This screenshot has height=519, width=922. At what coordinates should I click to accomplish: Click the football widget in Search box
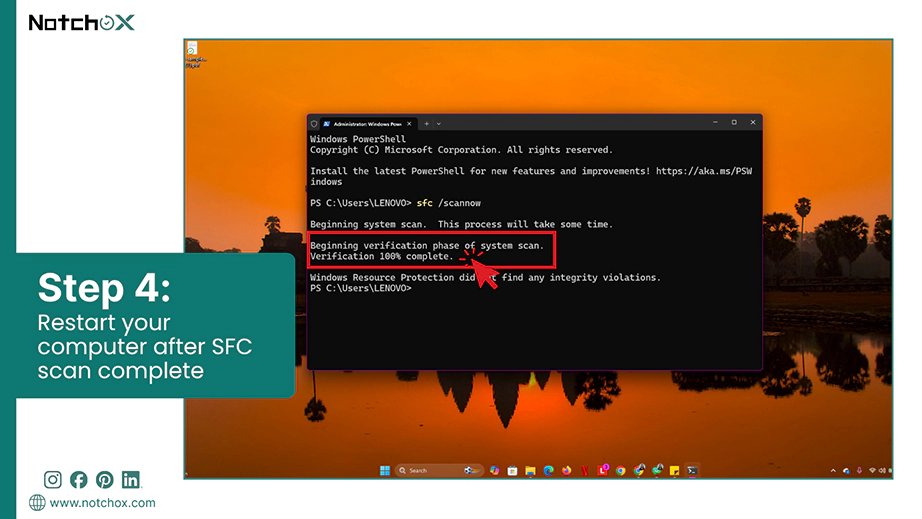click(x=472, y=470)
